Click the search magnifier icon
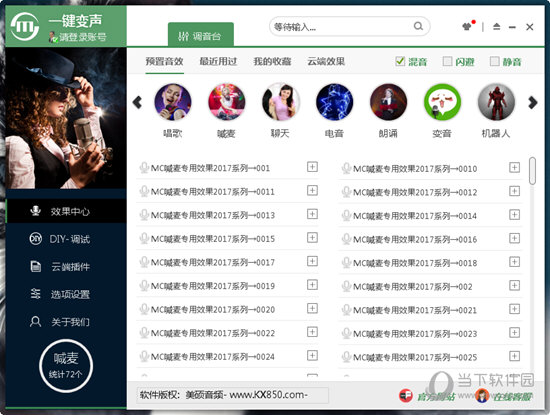Screen dimensions: 550x415 pyautogui.click(x=418, y=26)
